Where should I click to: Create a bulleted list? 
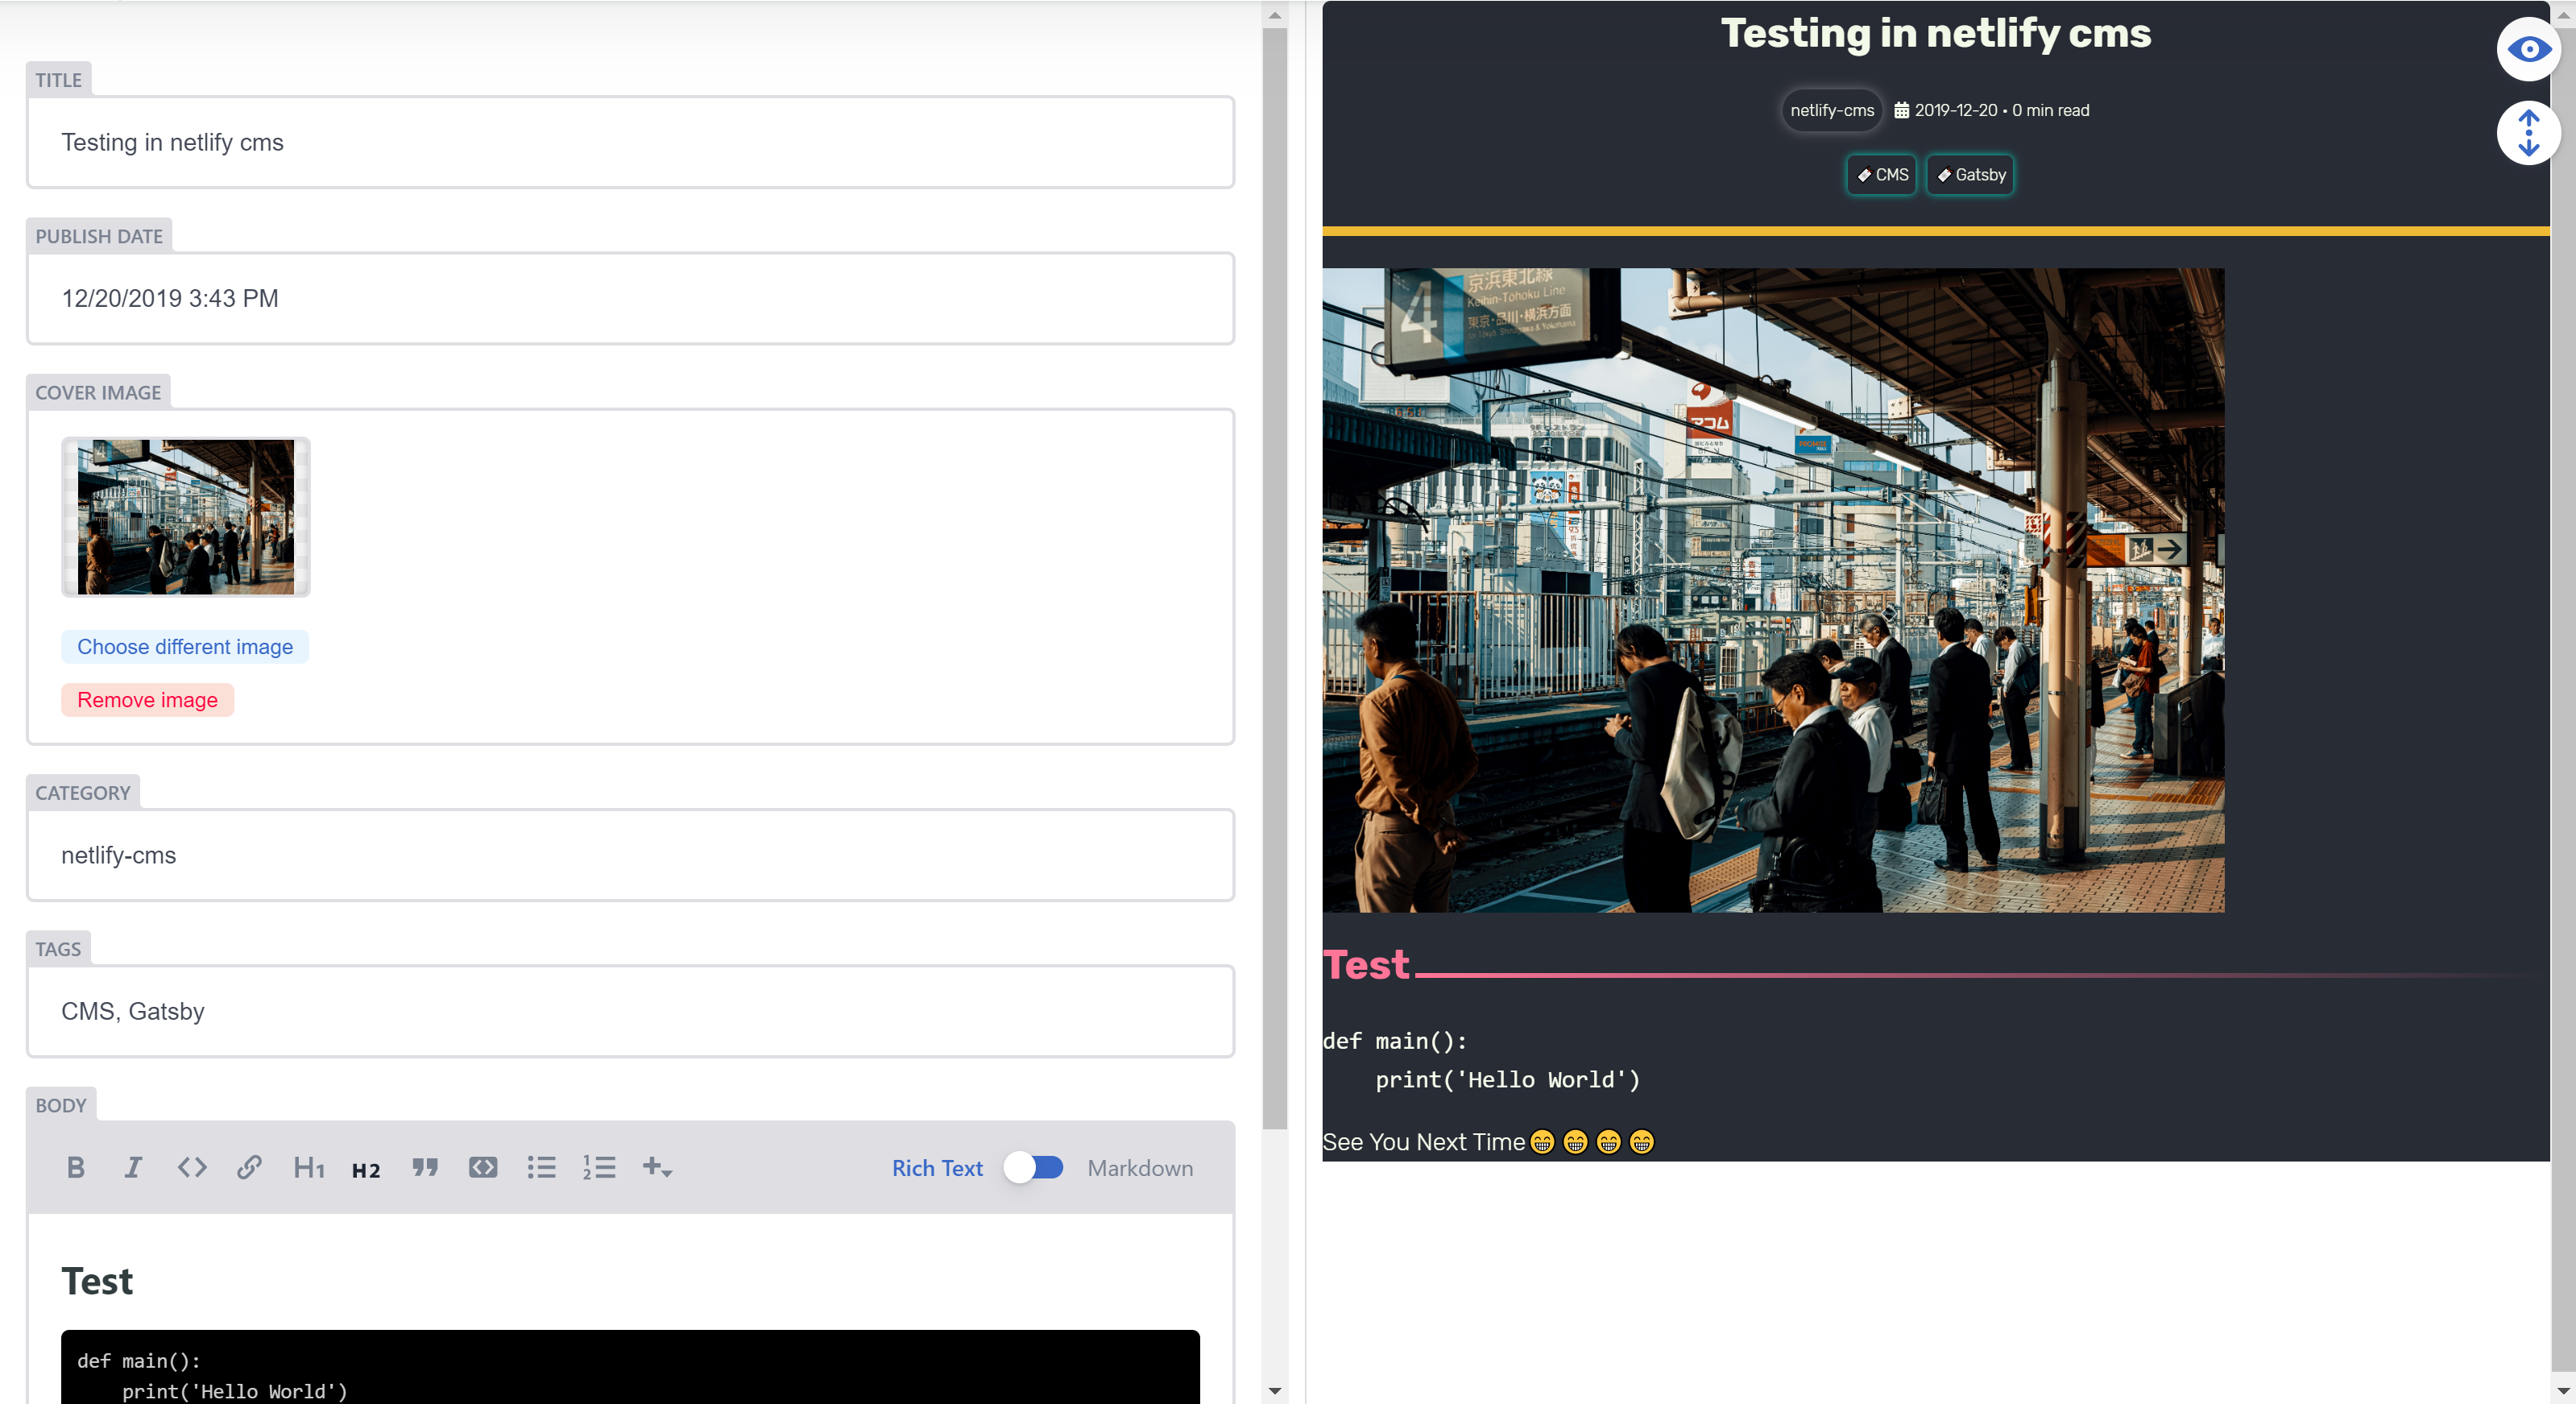541,1167
